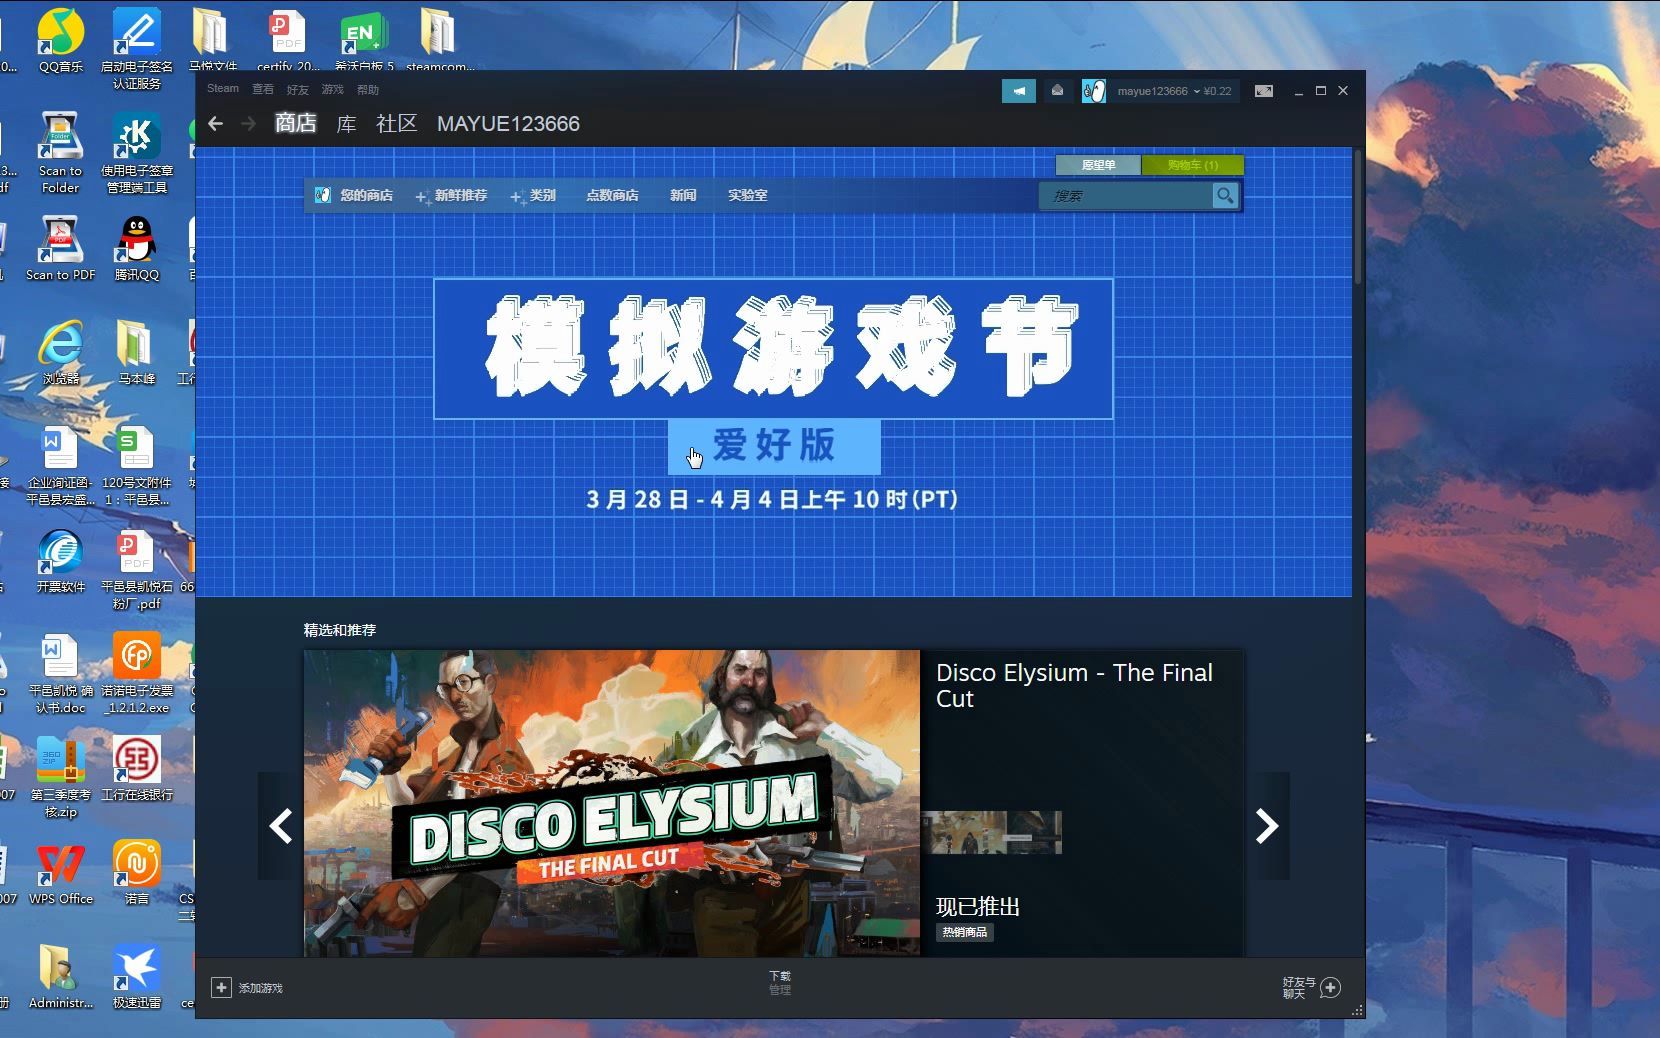Click the small Disco Elysium screenshot thumbnail
Image resolution: width=1660 pixels, height=1038 pixels.
[992, 832]
